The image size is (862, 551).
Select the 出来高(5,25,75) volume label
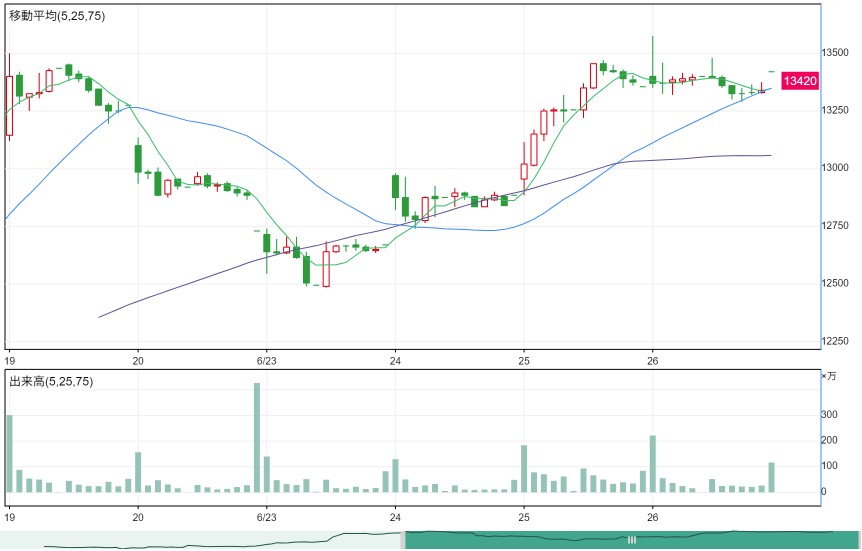tap(51, 381)
